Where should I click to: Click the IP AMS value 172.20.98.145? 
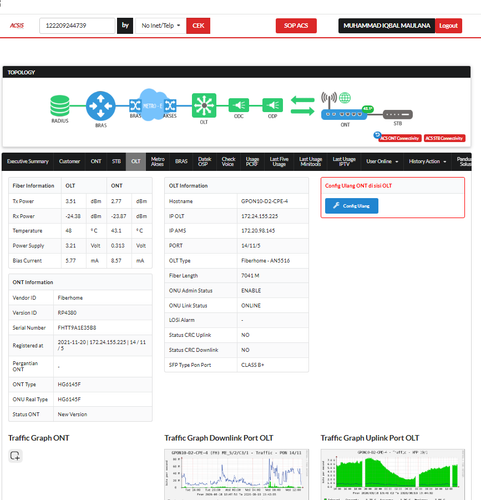tap(258, 231)
